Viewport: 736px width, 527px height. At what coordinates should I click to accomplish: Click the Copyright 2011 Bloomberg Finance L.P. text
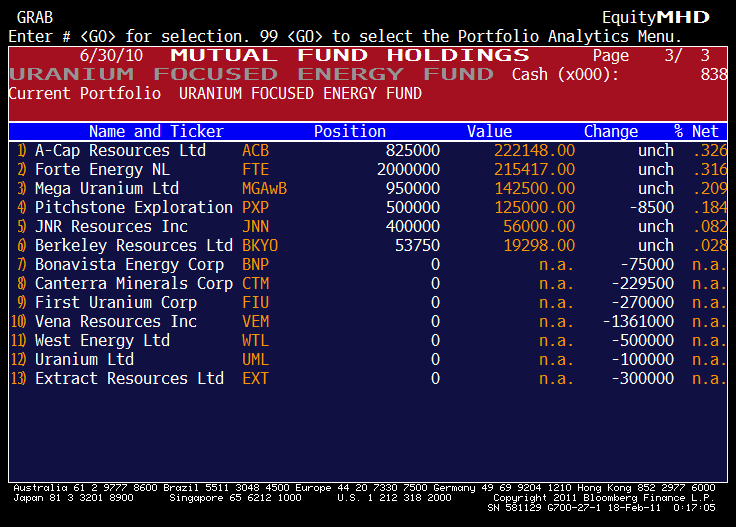click(x=604, y=498)
